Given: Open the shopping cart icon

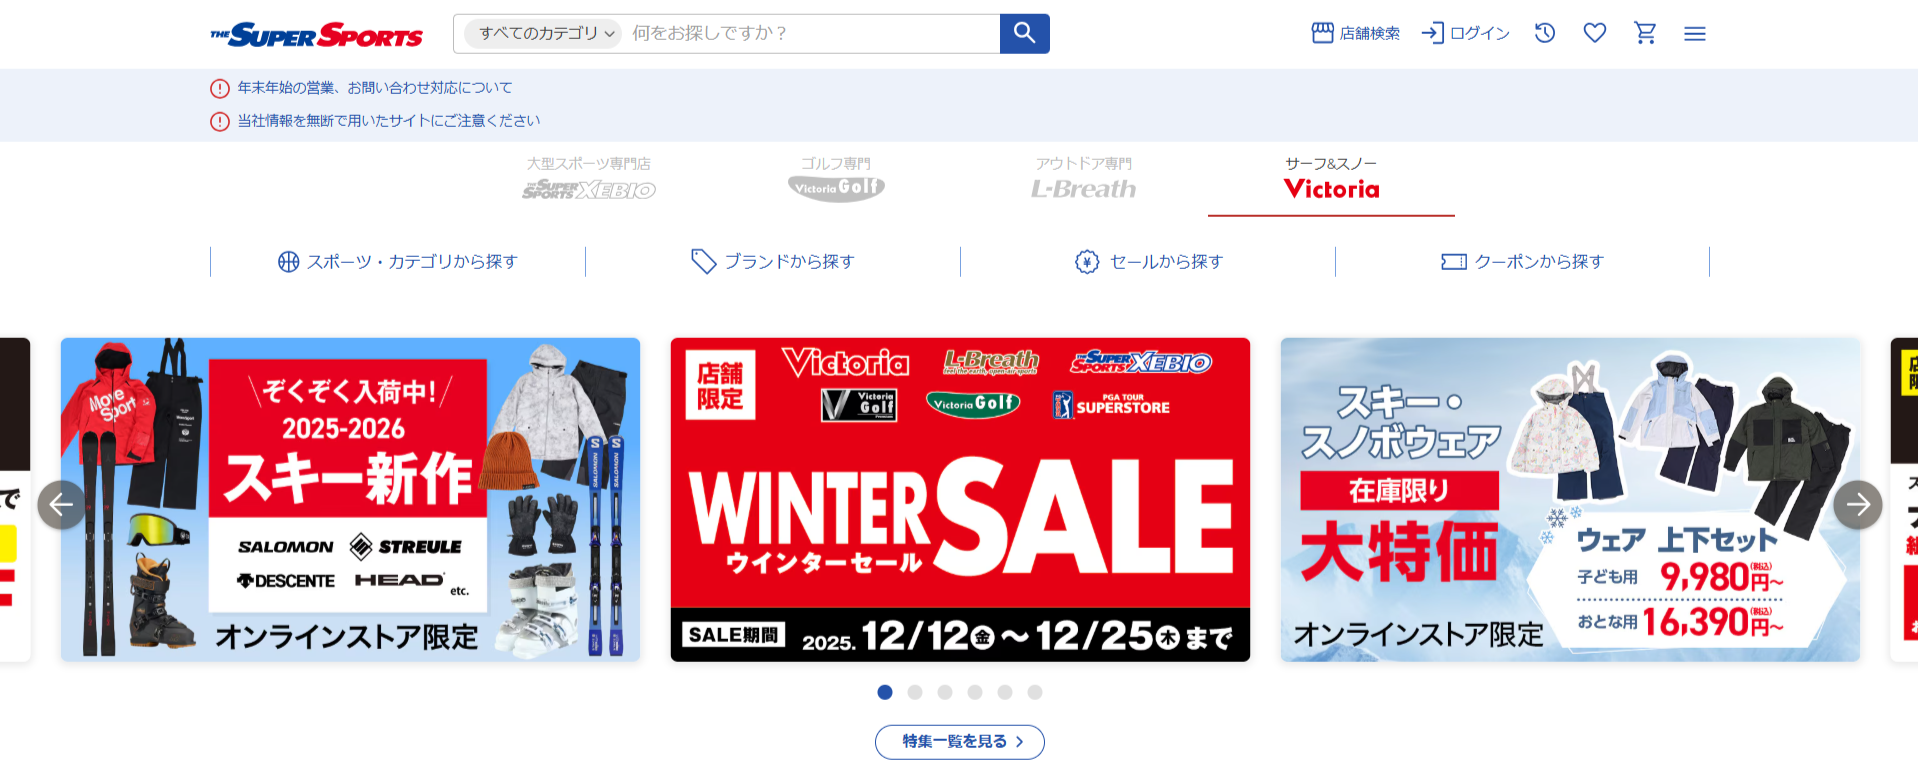Looking at the screenshot, I should pos(1645,33).
